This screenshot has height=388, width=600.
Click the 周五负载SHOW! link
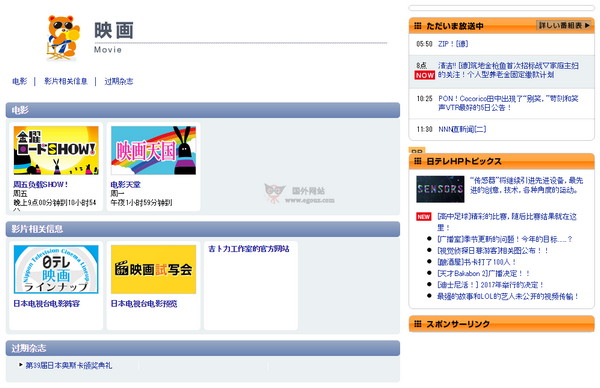pos(41,184)
